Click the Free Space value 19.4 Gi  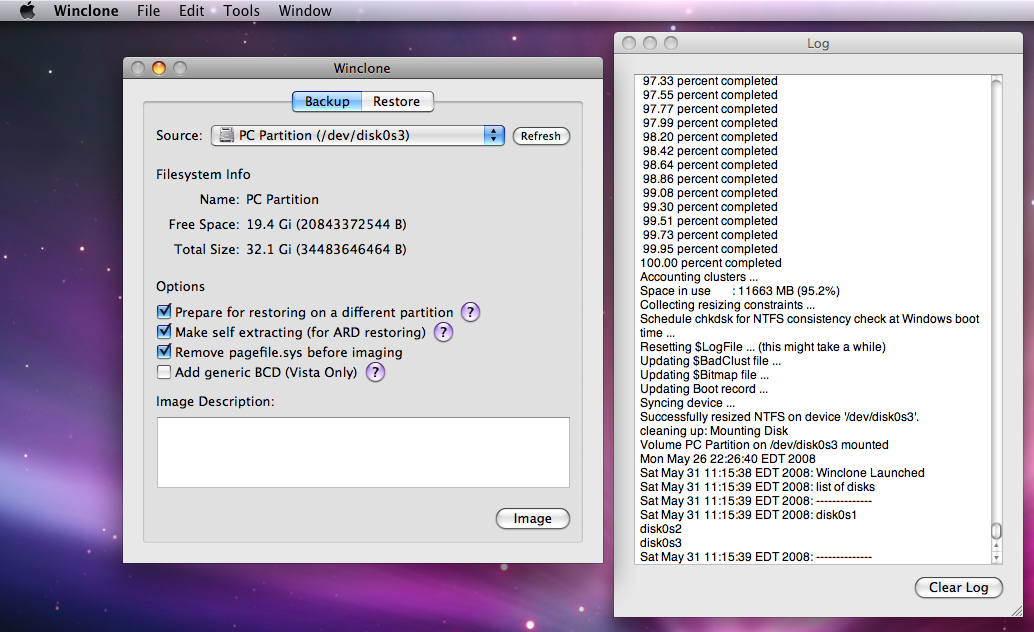pos(326,224)
